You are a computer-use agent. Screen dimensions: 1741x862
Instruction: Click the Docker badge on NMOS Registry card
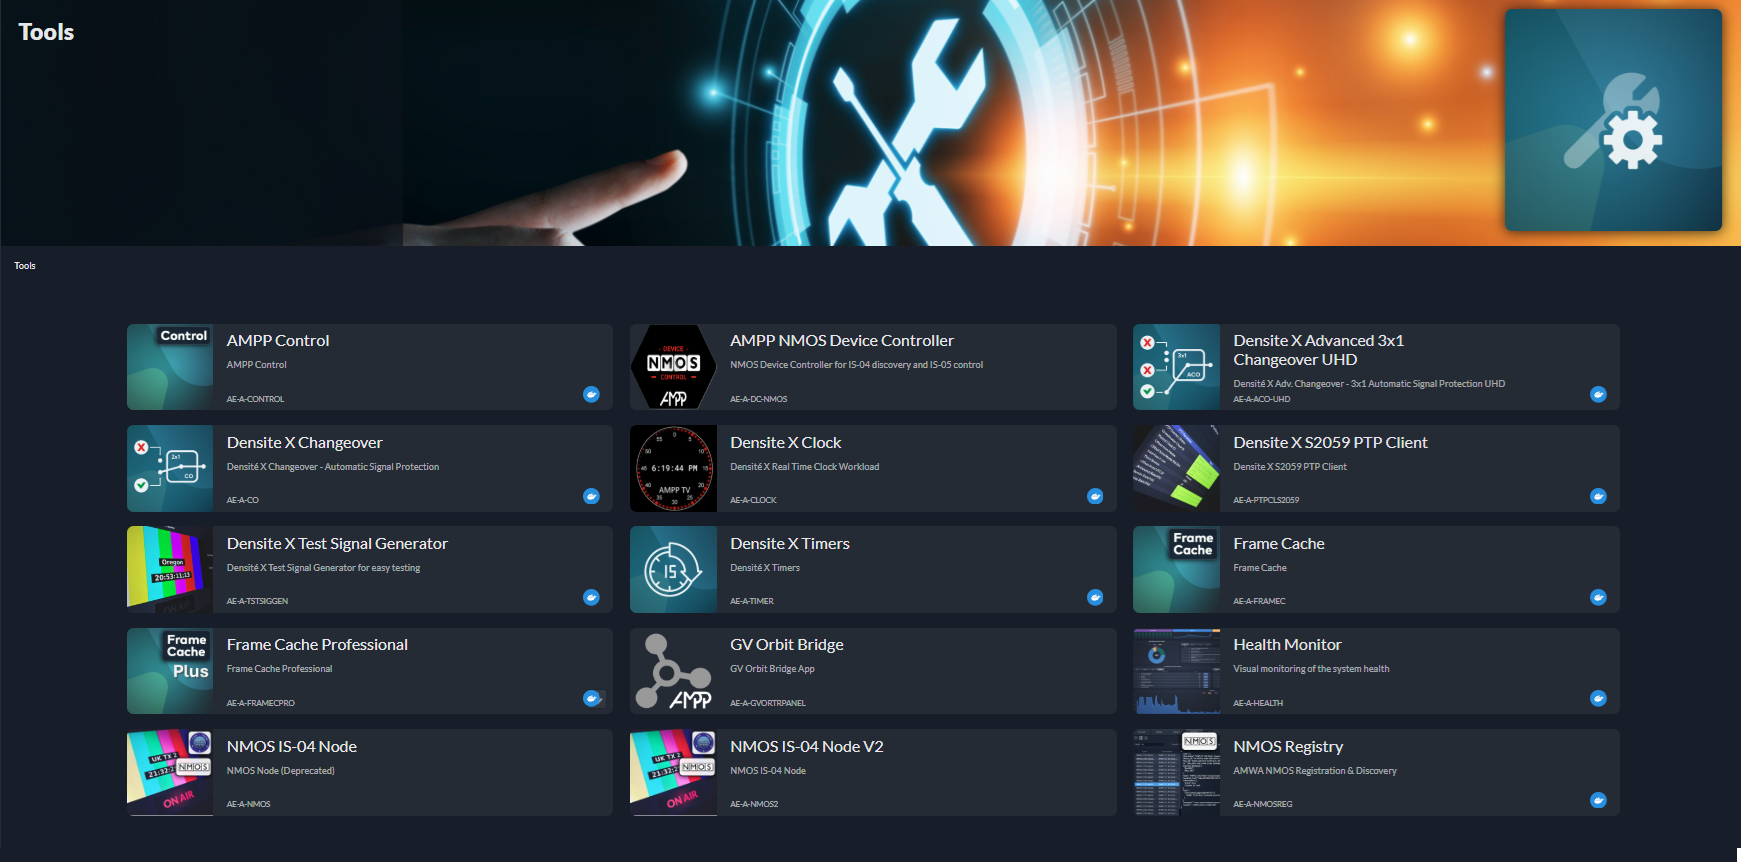pyautogui.click(x=1598, y=800)
